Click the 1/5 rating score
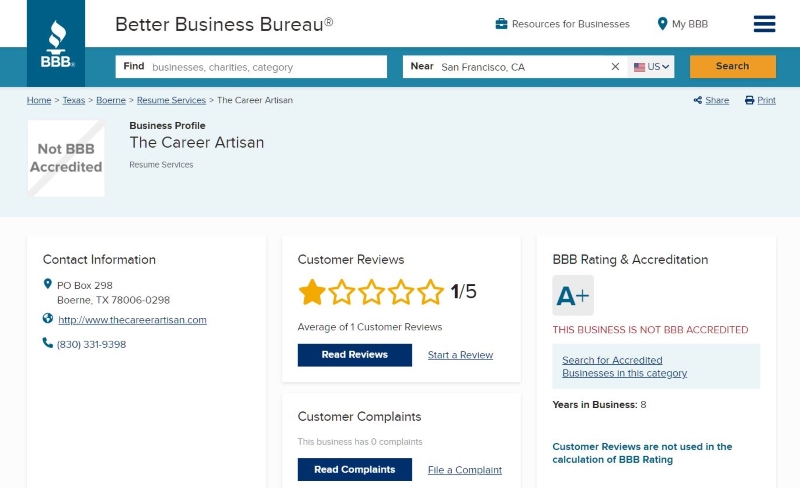The height and width of the screenshot is (488, 800). coord(463,291)
